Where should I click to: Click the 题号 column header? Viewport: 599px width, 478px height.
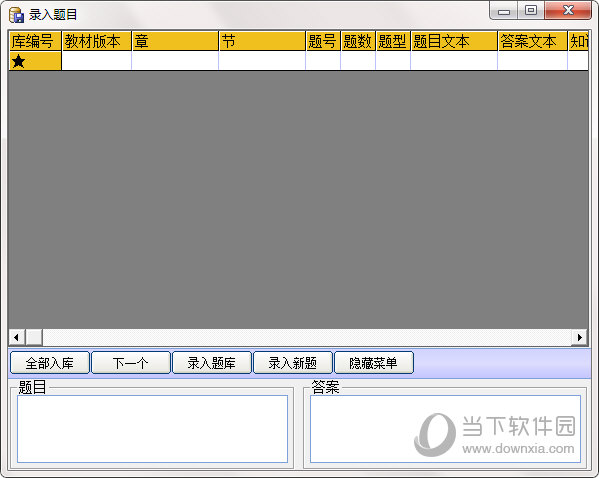click(x=323, y=41)
